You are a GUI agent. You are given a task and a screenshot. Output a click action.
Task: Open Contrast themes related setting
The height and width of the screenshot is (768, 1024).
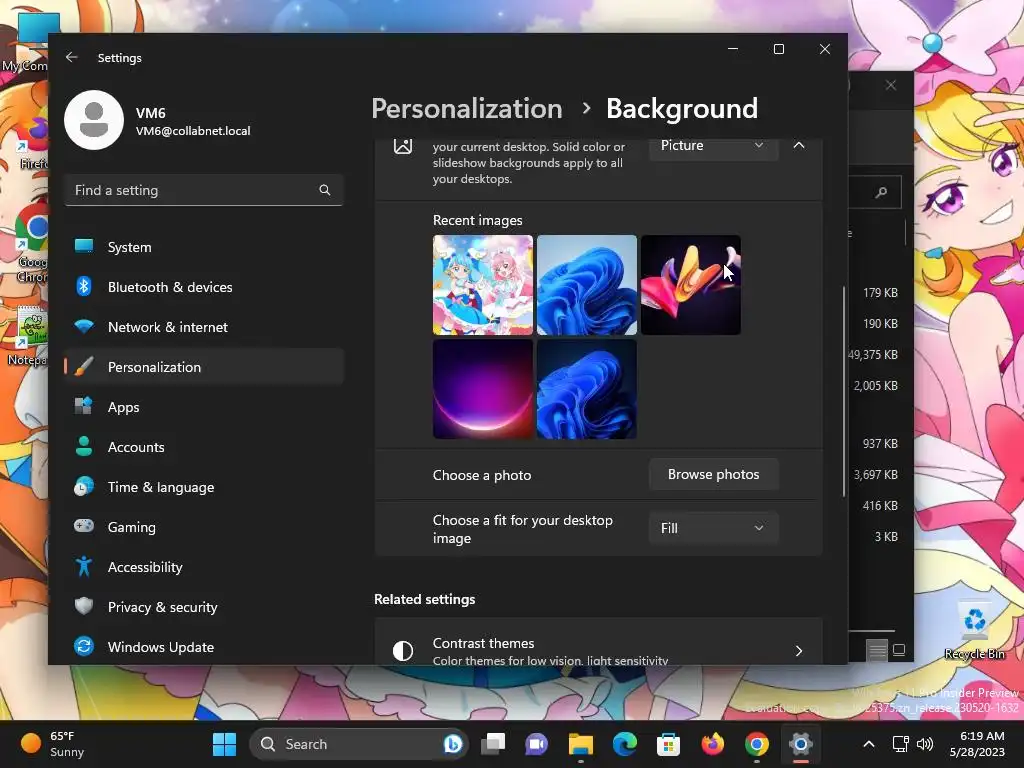point(598,643)
